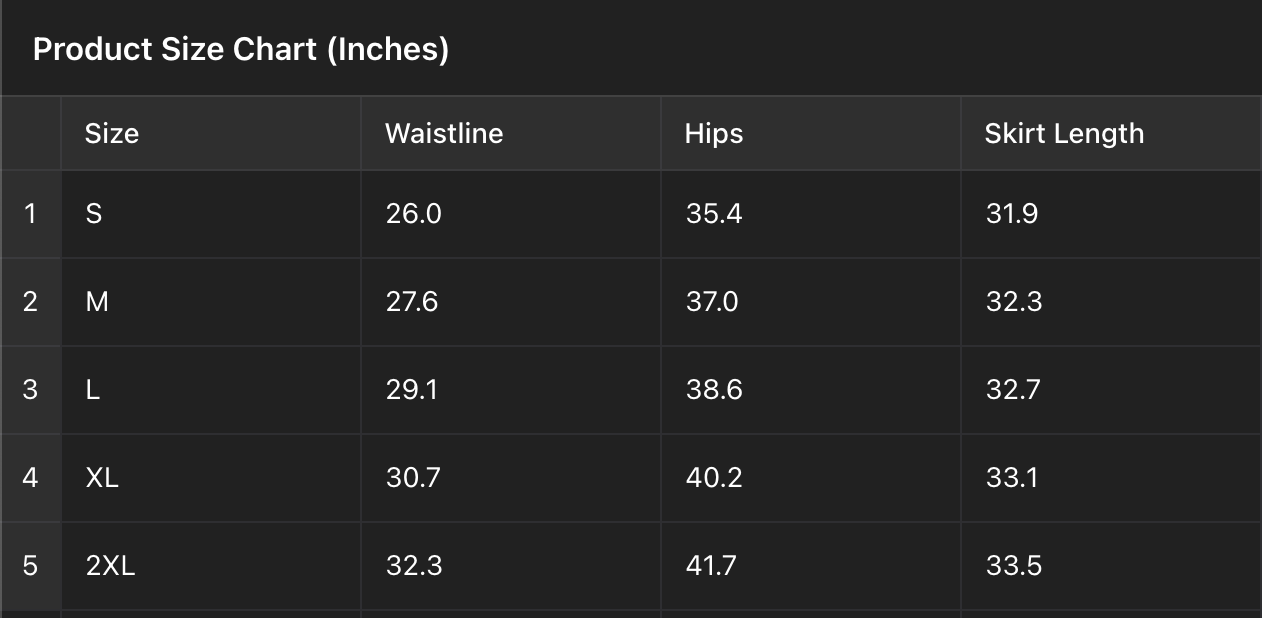Click the S size cell

click(94, 214)
